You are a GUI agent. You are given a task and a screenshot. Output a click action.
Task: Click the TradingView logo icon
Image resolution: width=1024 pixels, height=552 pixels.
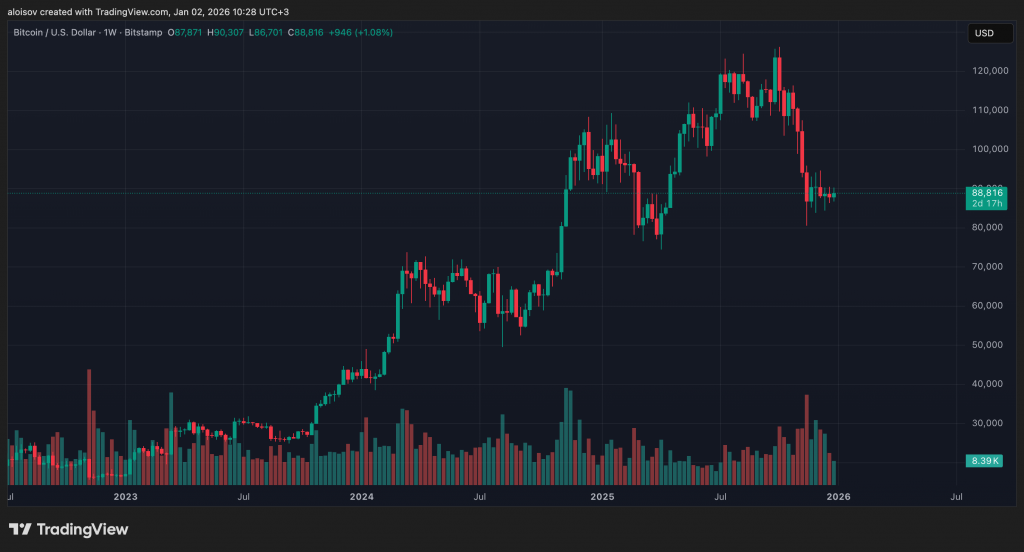(20, 529)
